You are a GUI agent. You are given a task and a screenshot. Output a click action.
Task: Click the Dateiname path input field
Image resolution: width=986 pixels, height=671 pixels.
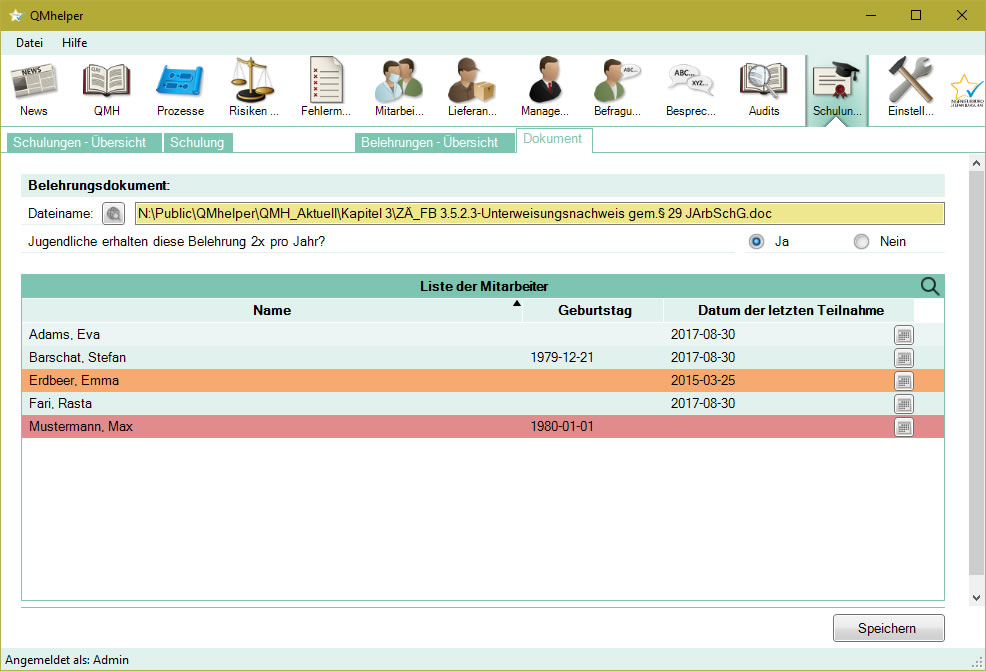click(x=539, y=214)
